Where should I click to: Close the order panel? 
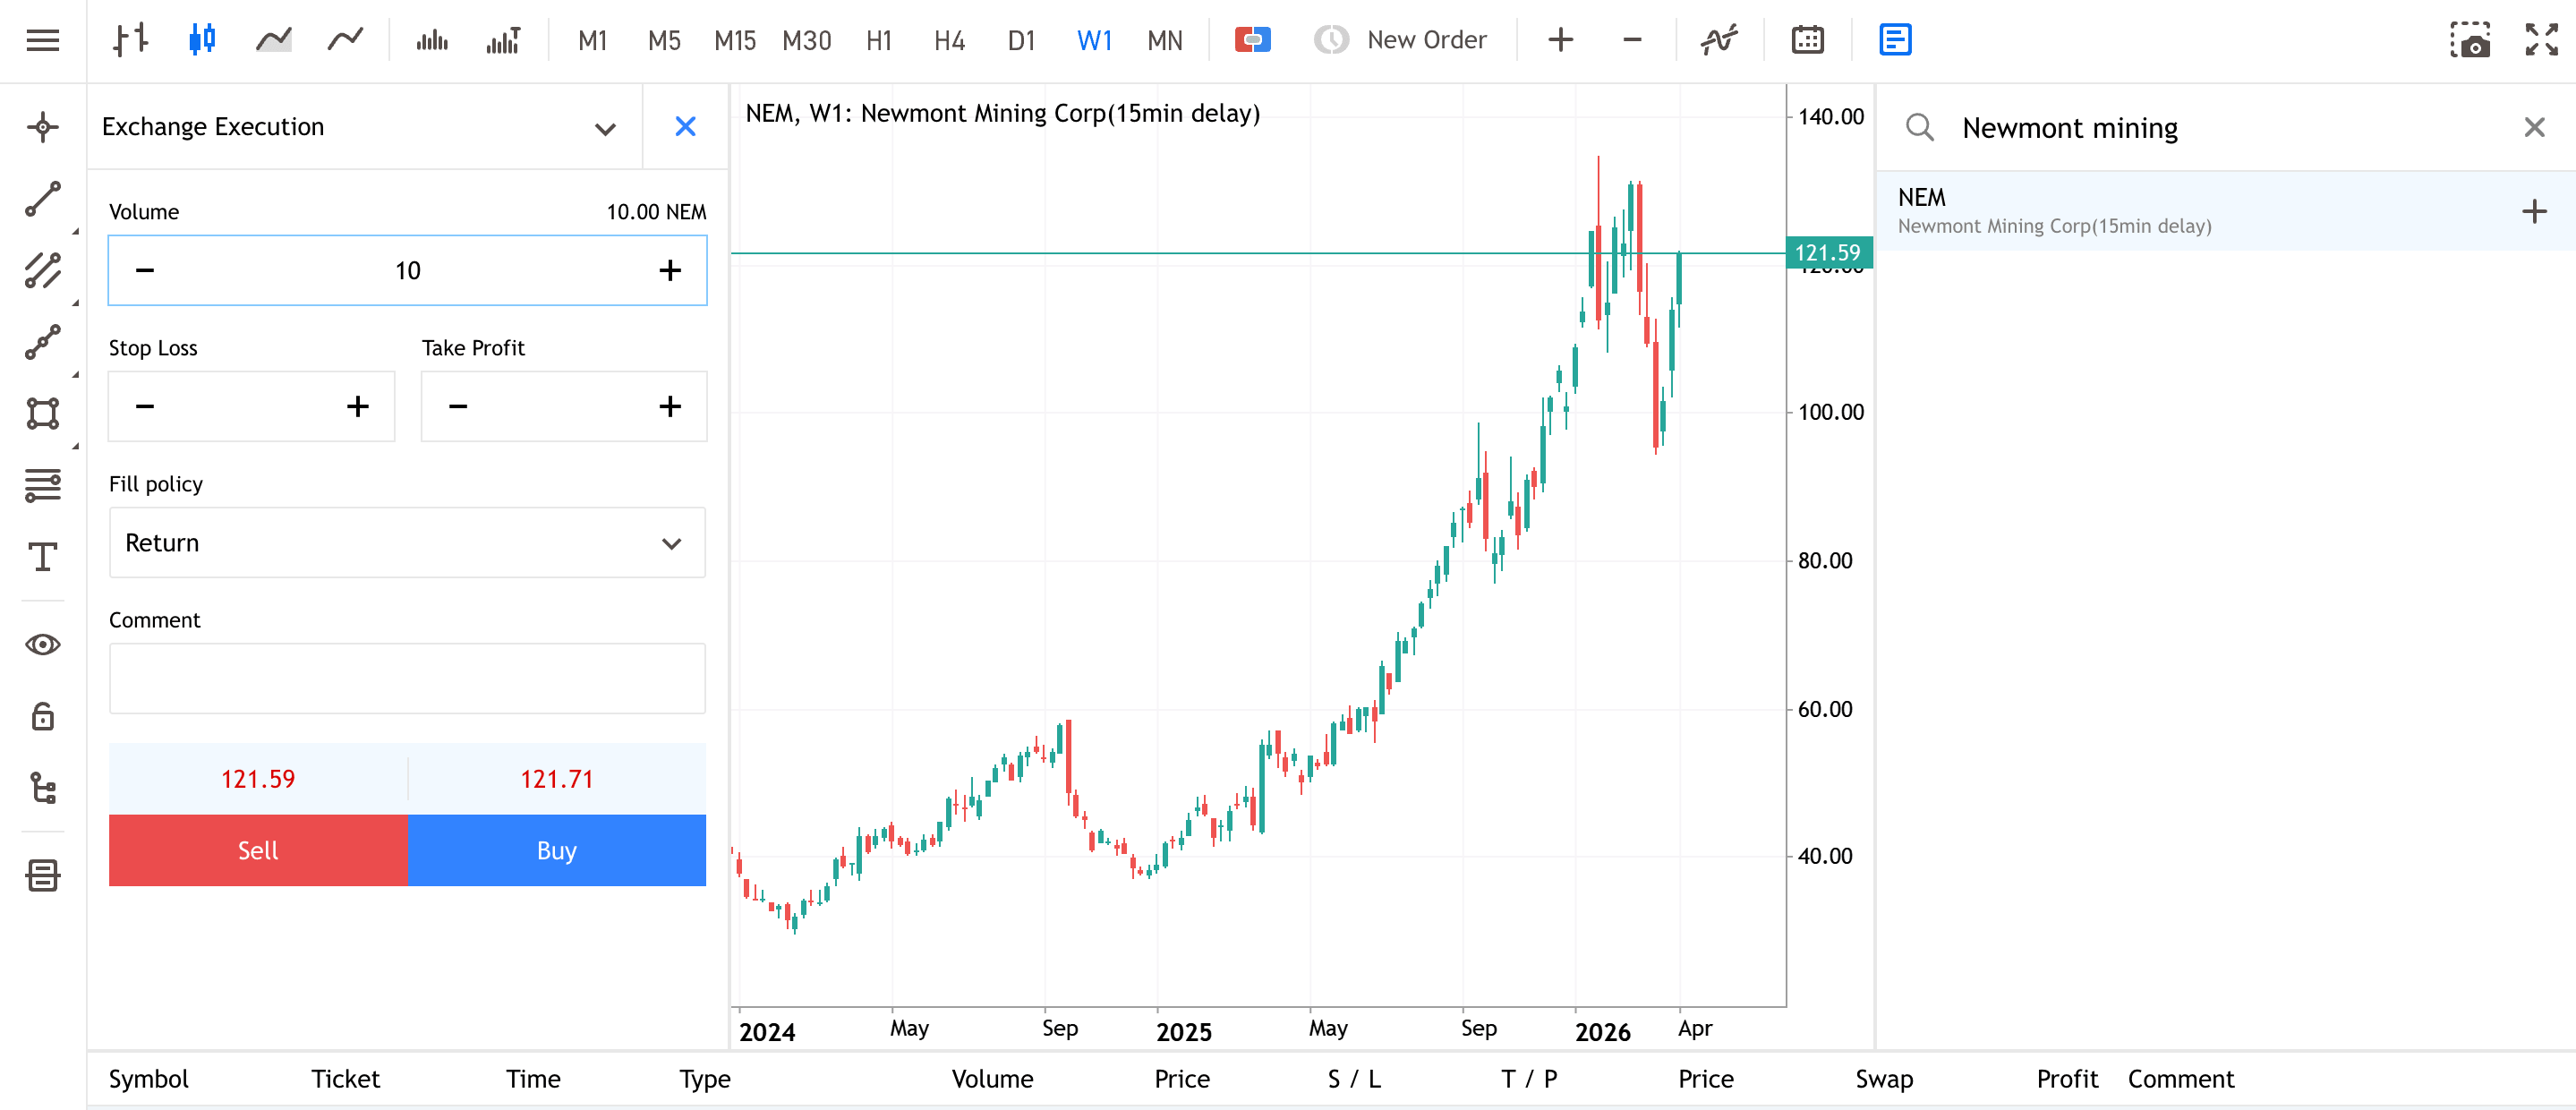(685, 127)
